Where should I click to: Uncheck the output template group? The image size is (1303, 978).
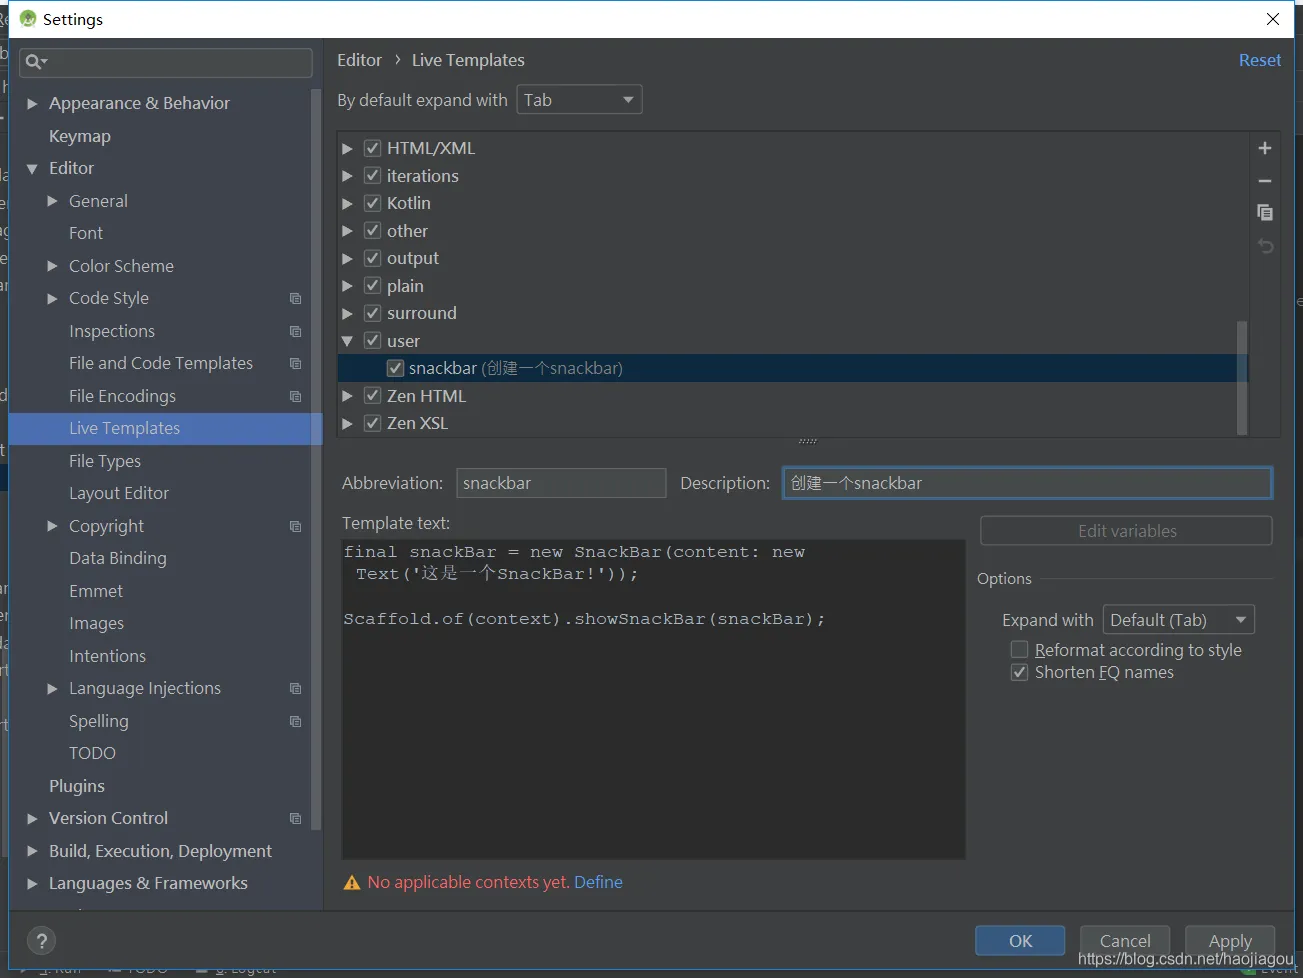tap(372, 258)
